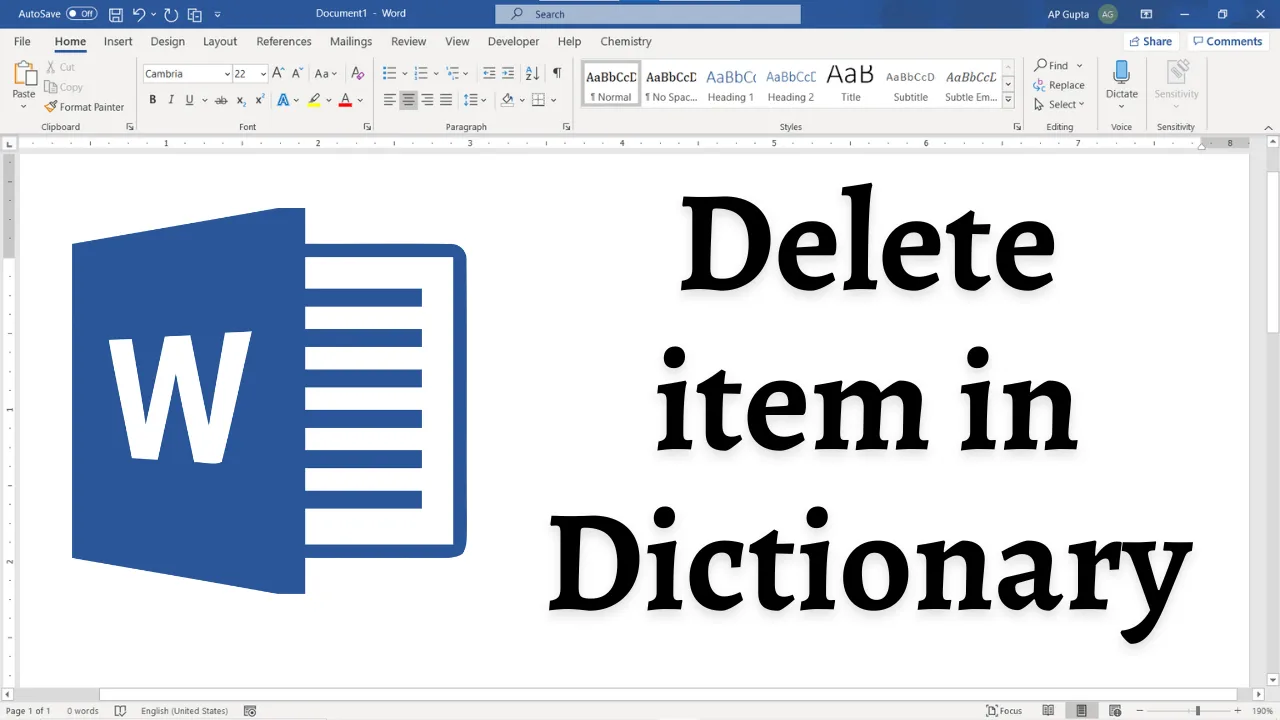
Task: Click the Multilevel List icon
Action: [x=453, y=73]
